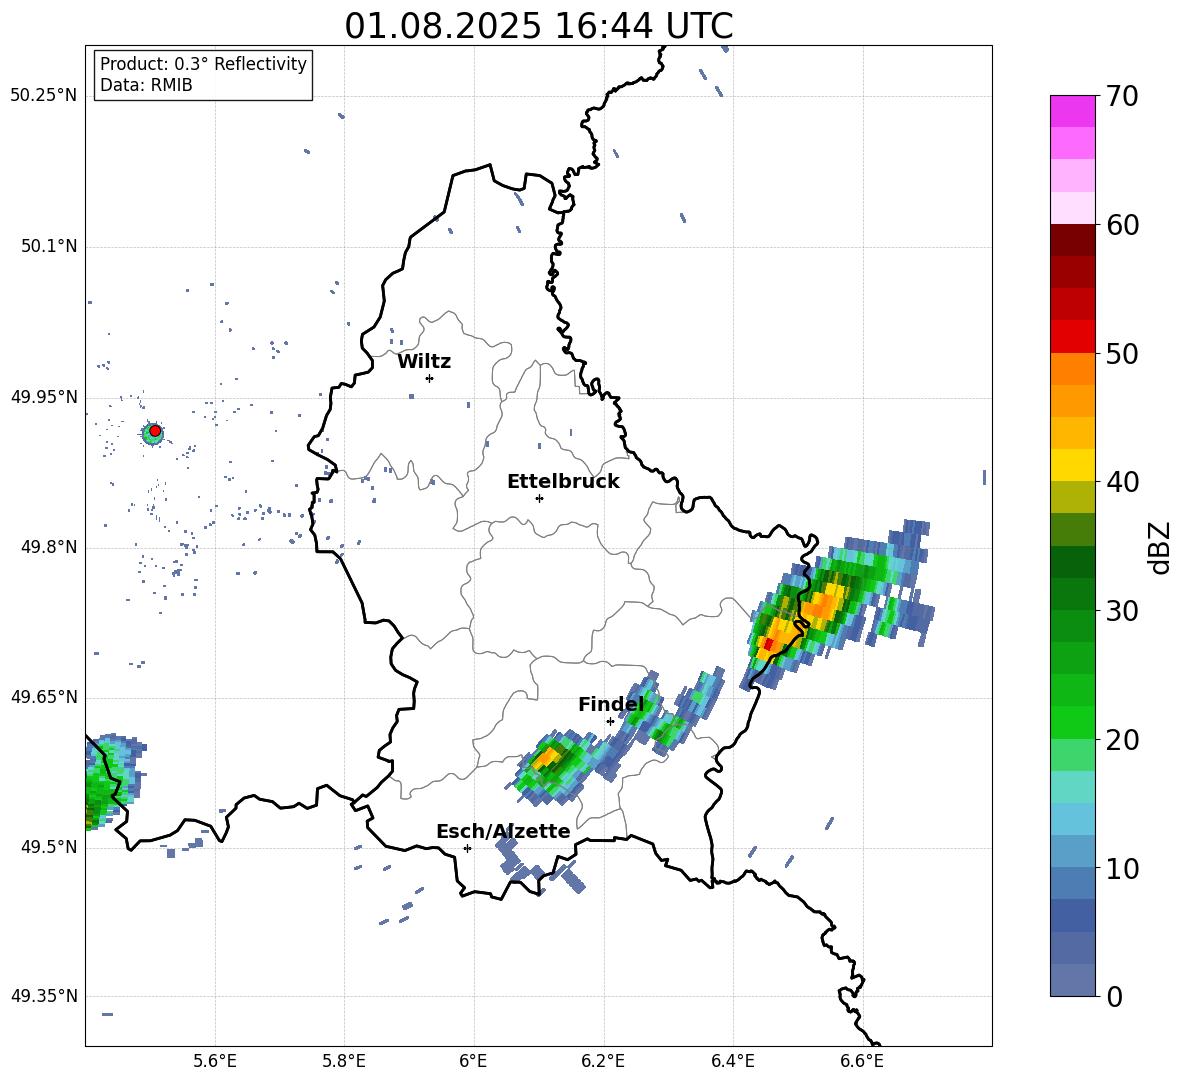Click the Ettelbruck city label
The image size is (1184, 1081).
(563, 482)
